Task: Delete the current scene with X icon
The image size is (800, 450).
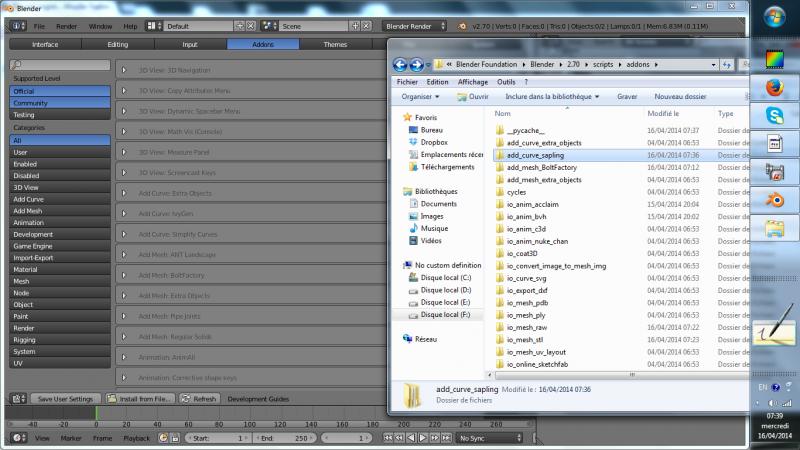Action: (x=366, y=26)
